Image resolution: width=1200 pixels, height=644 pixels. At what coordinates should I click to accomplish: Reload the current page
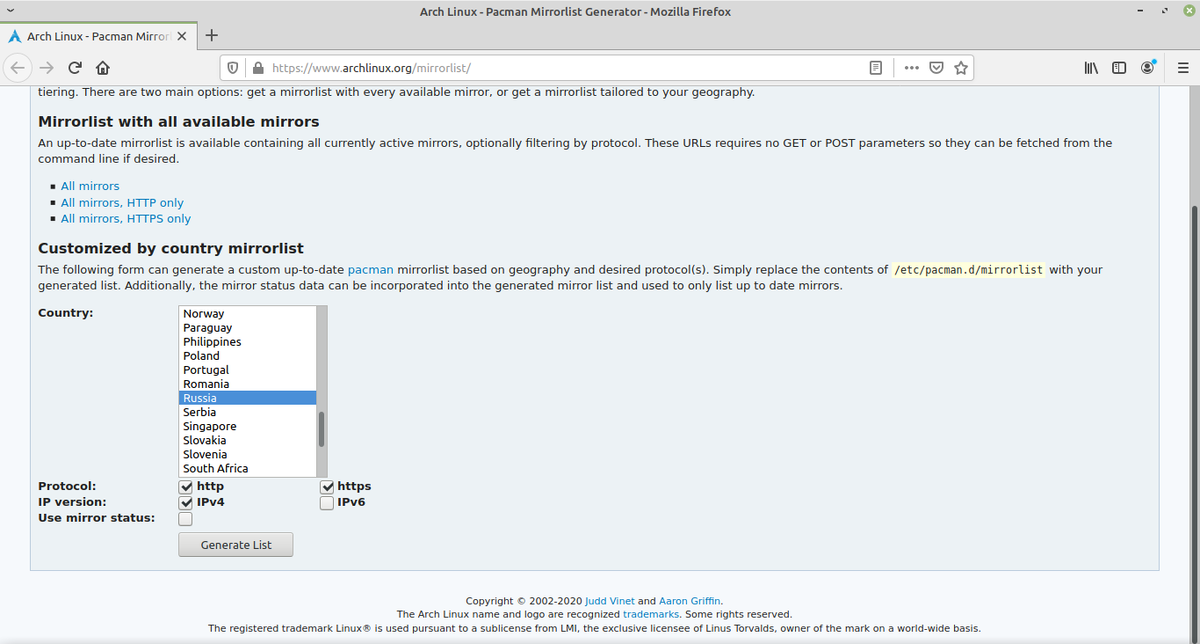[75, 69]
